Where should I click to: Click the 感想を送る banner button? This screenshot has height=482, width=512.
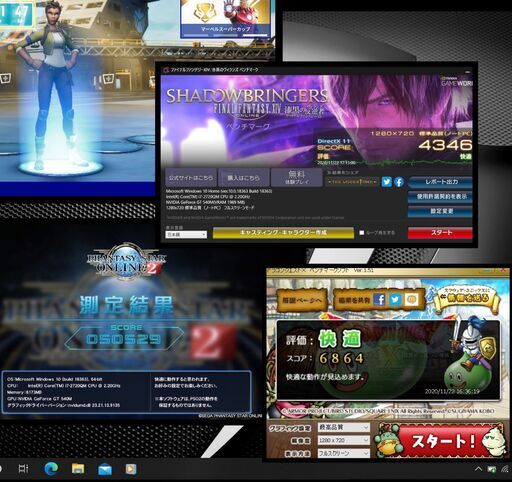pyautogui.click(x=467, y=299)
